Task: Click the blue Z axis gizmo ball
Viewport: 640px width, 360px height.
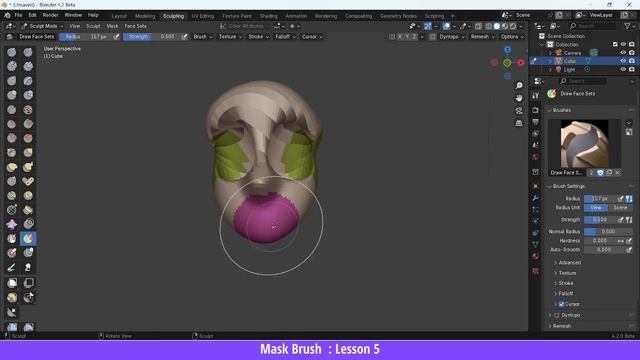Action: [507, 50]
